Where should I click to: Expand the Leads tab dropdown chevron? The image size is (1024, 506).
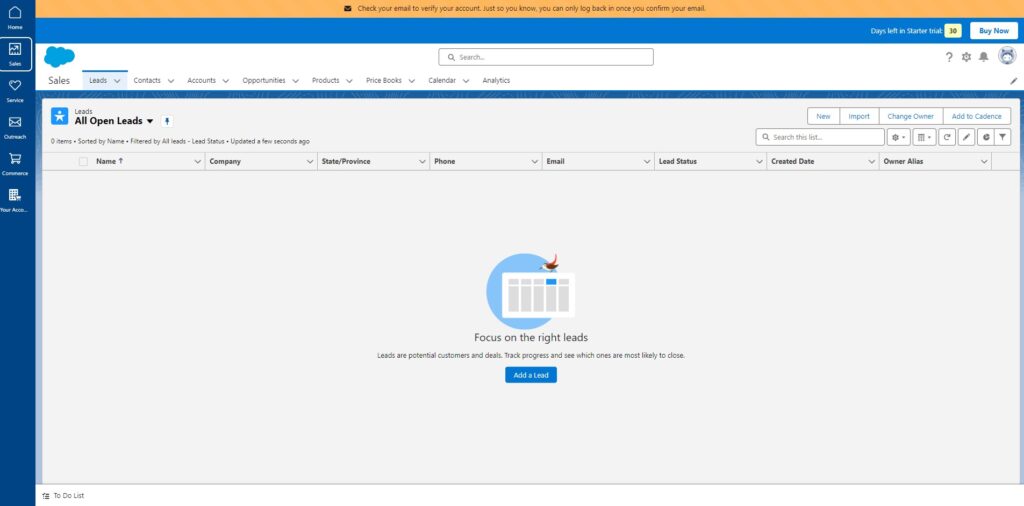coord(117,81)
